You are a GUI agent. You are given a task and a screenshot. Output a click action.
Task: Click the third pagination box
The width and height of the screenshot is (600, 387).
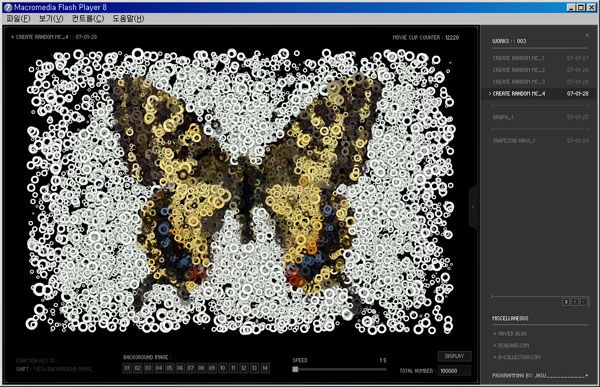pyautogui.click(x=584, y=302)
